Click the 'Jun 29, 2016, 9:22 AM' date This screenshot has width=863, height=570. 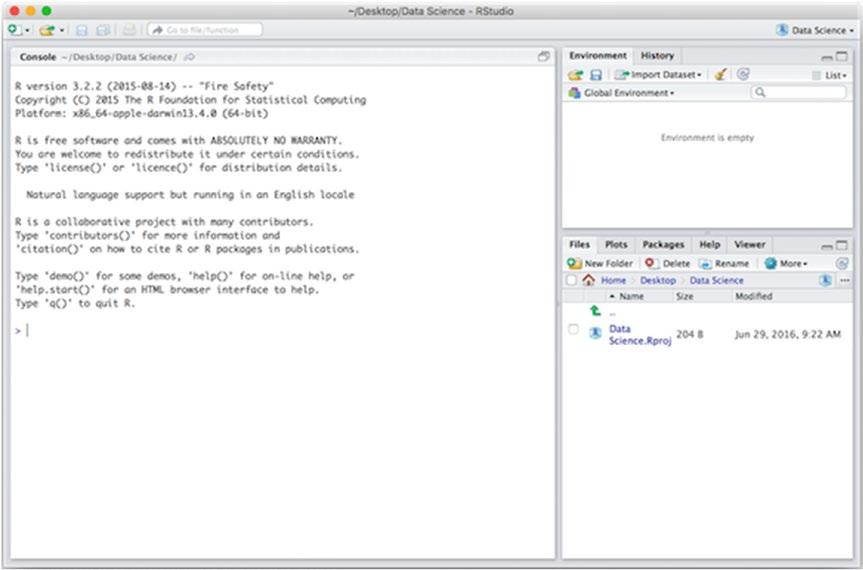[788, 334]
